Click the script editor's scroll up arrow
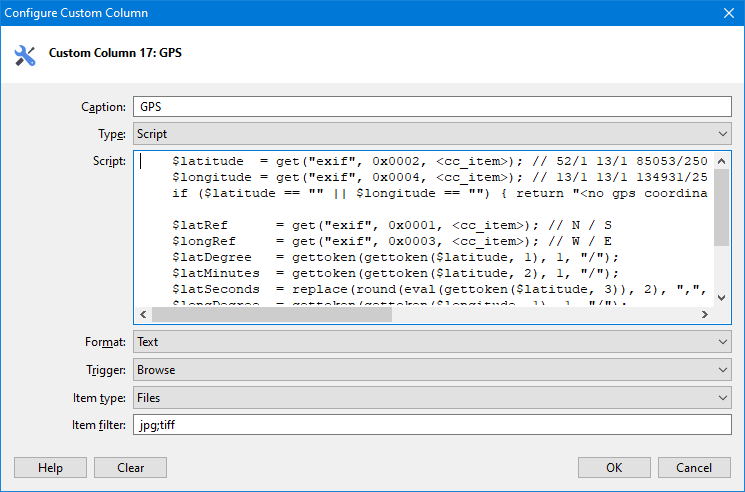This screenshot has height=492, width=745. tap(721, 161)
